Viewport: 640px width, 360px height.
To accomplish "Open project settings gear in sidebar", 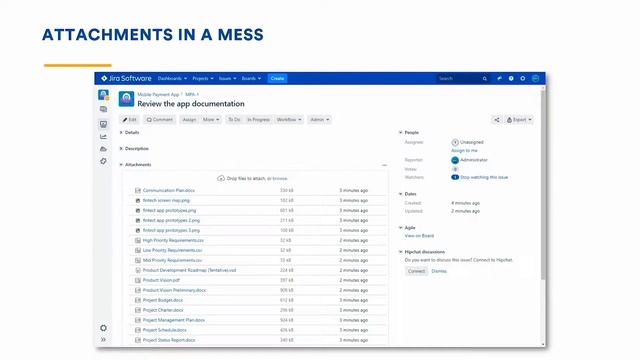I will coord(103,328).
